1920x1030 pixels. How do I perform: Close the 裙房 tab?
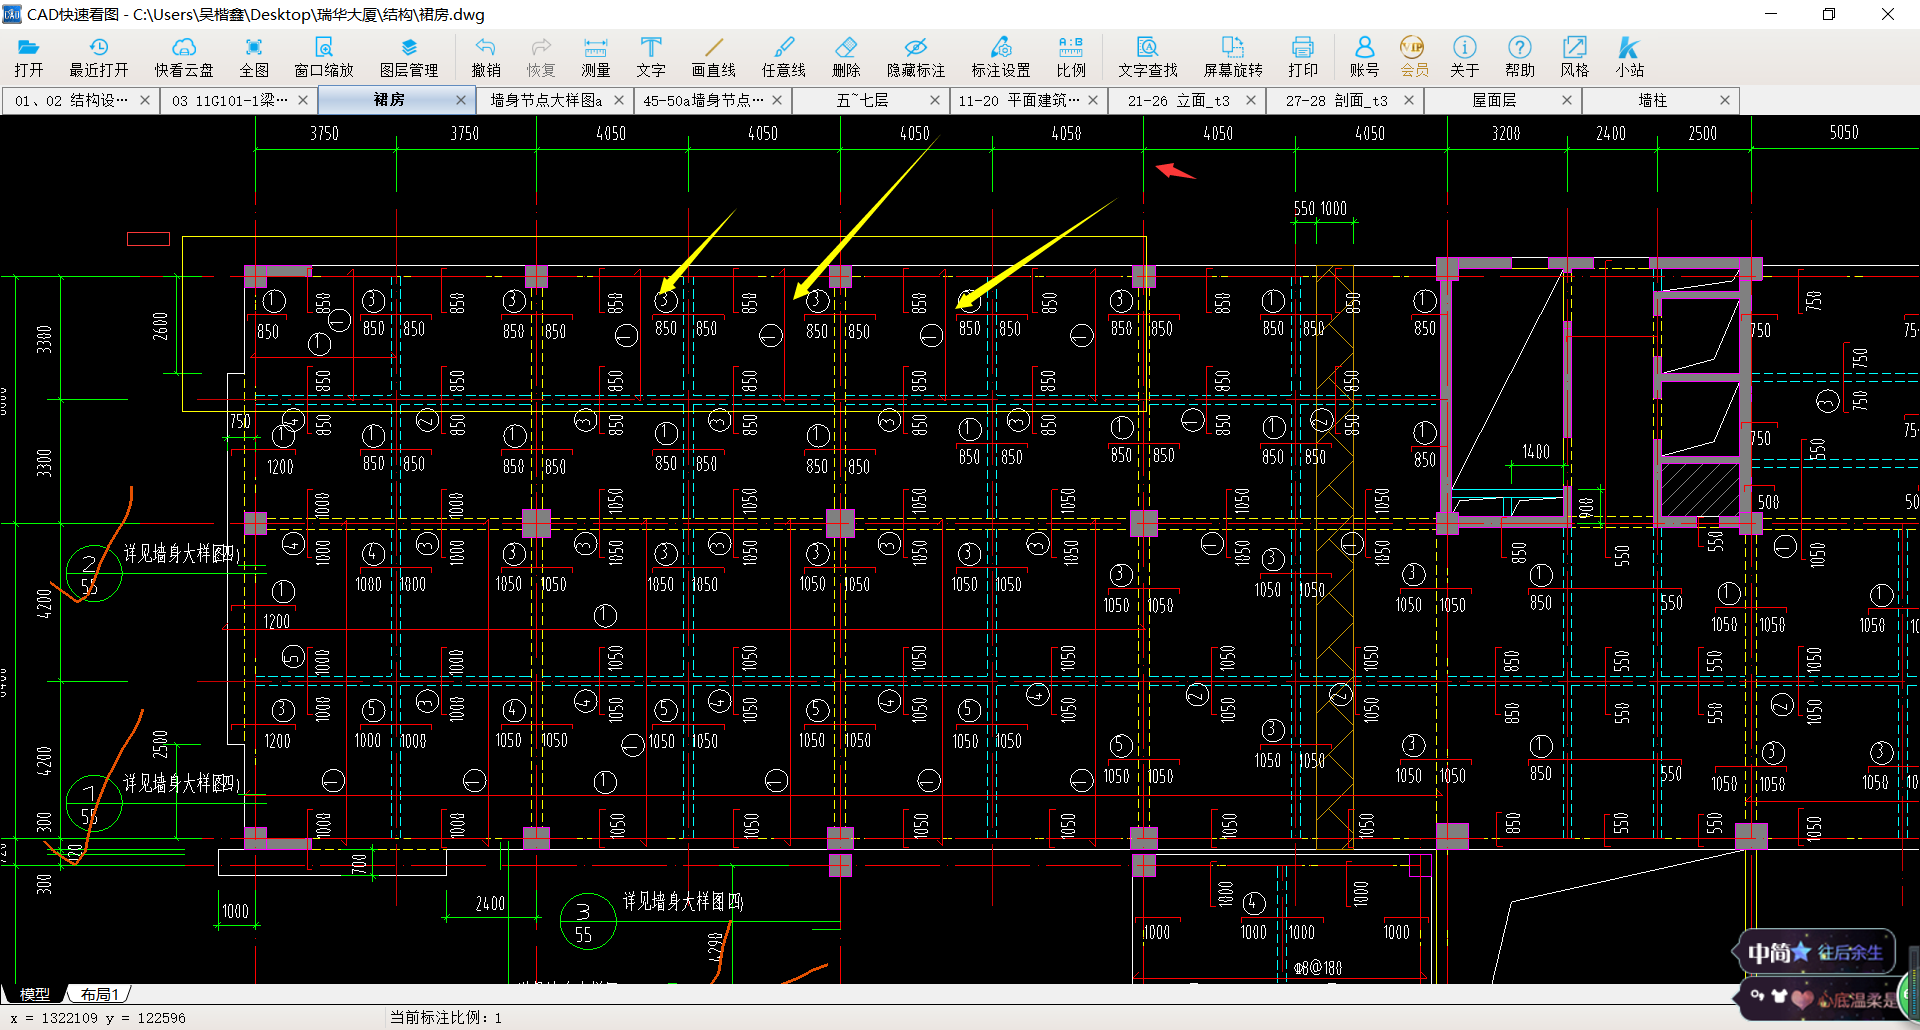point(461,100)
